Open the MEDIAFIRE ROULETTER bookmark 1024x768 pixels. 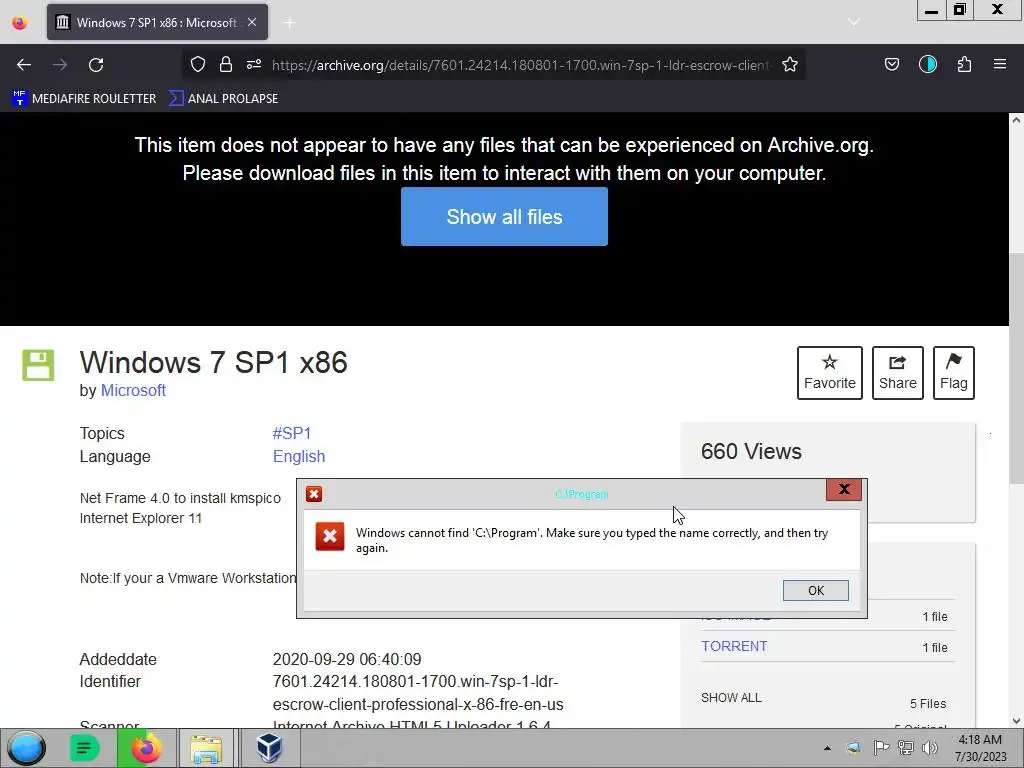click(x=84, y=99)
